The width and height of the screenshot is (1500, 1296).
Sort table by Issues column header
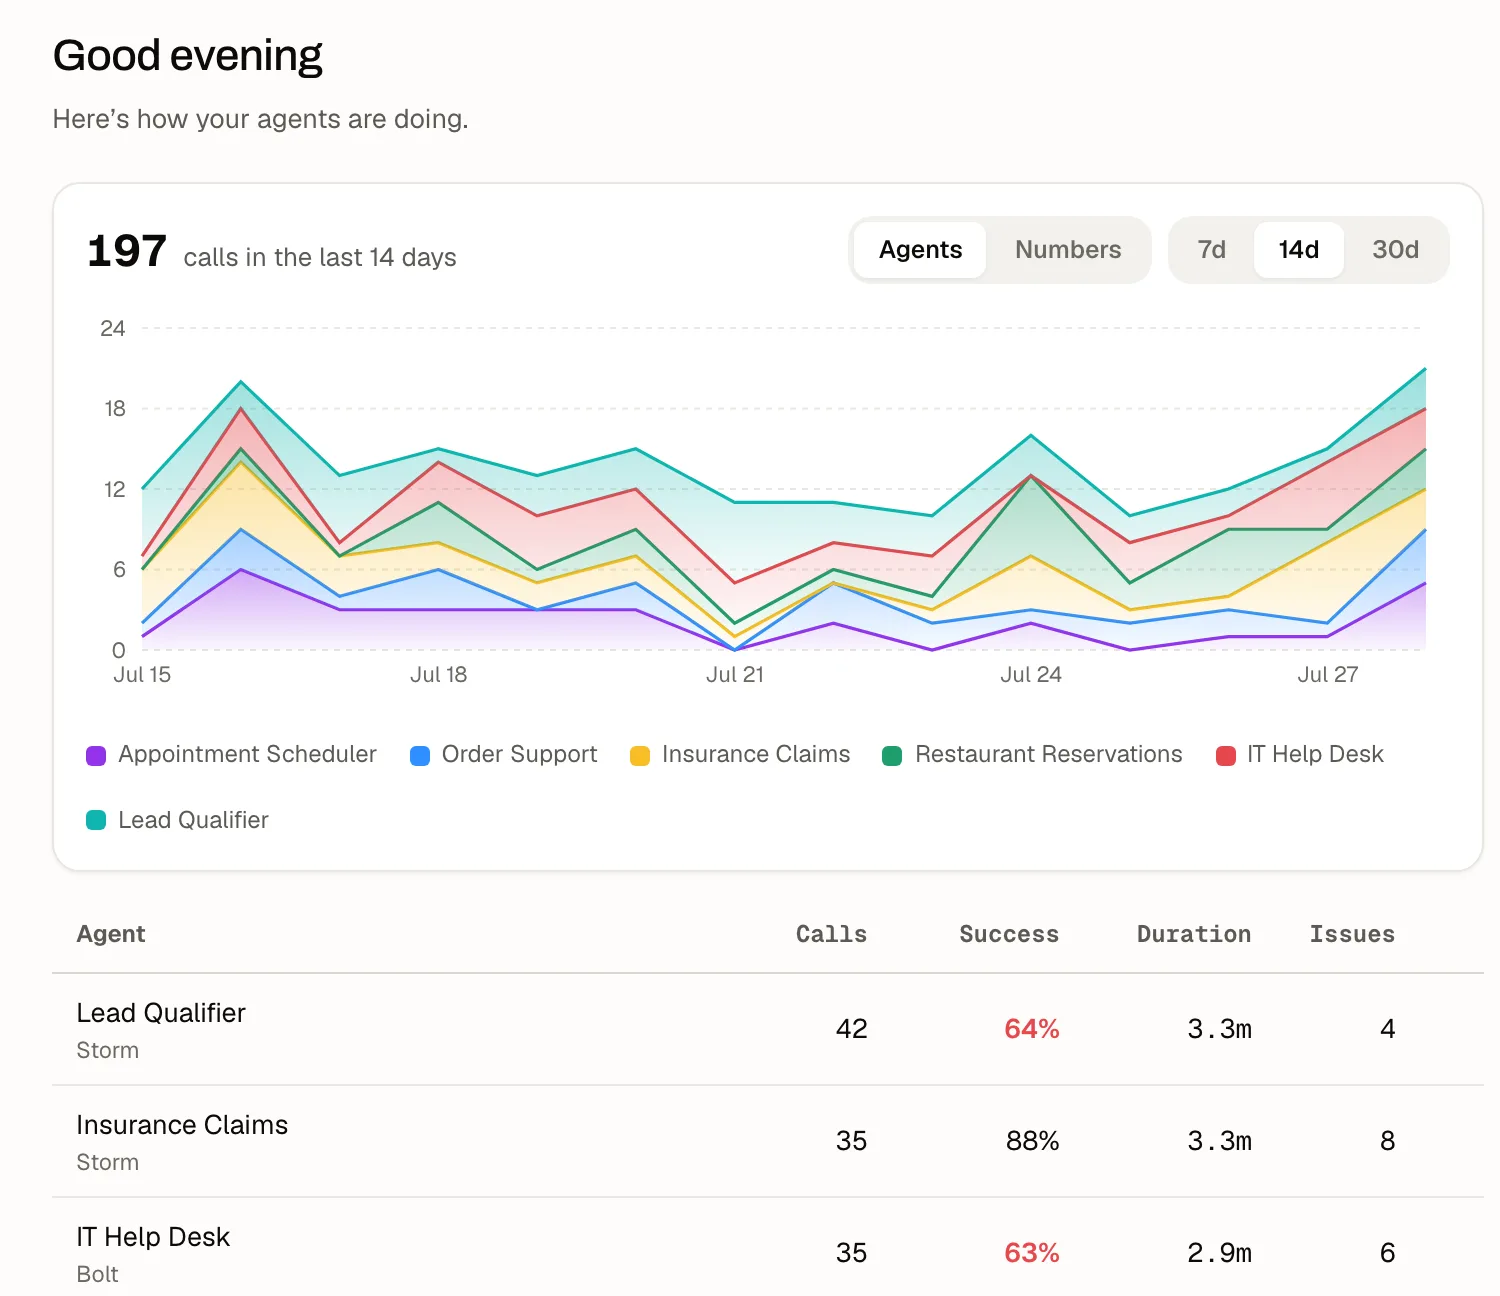(x=1352, y=934)
